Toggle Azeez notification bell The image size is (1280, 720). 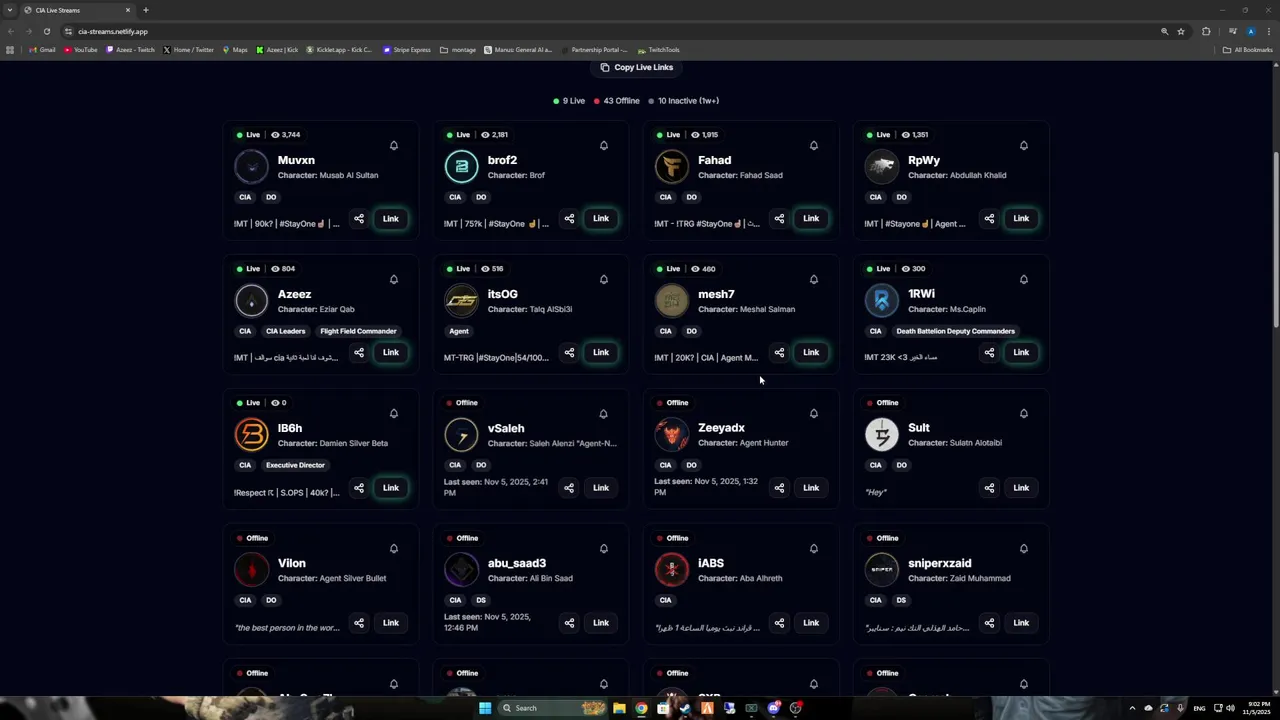(x=394, y=280)
